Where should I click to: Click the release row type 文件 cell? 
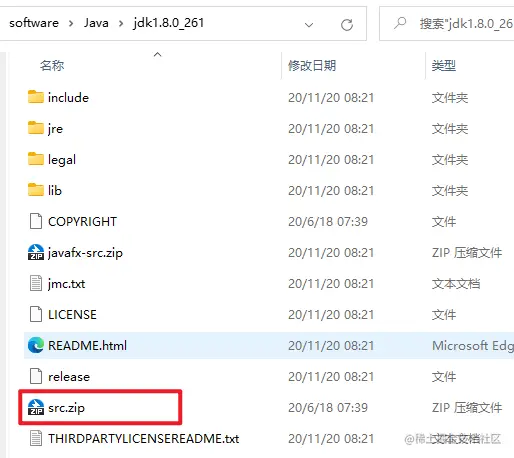(x=444, y=377)
